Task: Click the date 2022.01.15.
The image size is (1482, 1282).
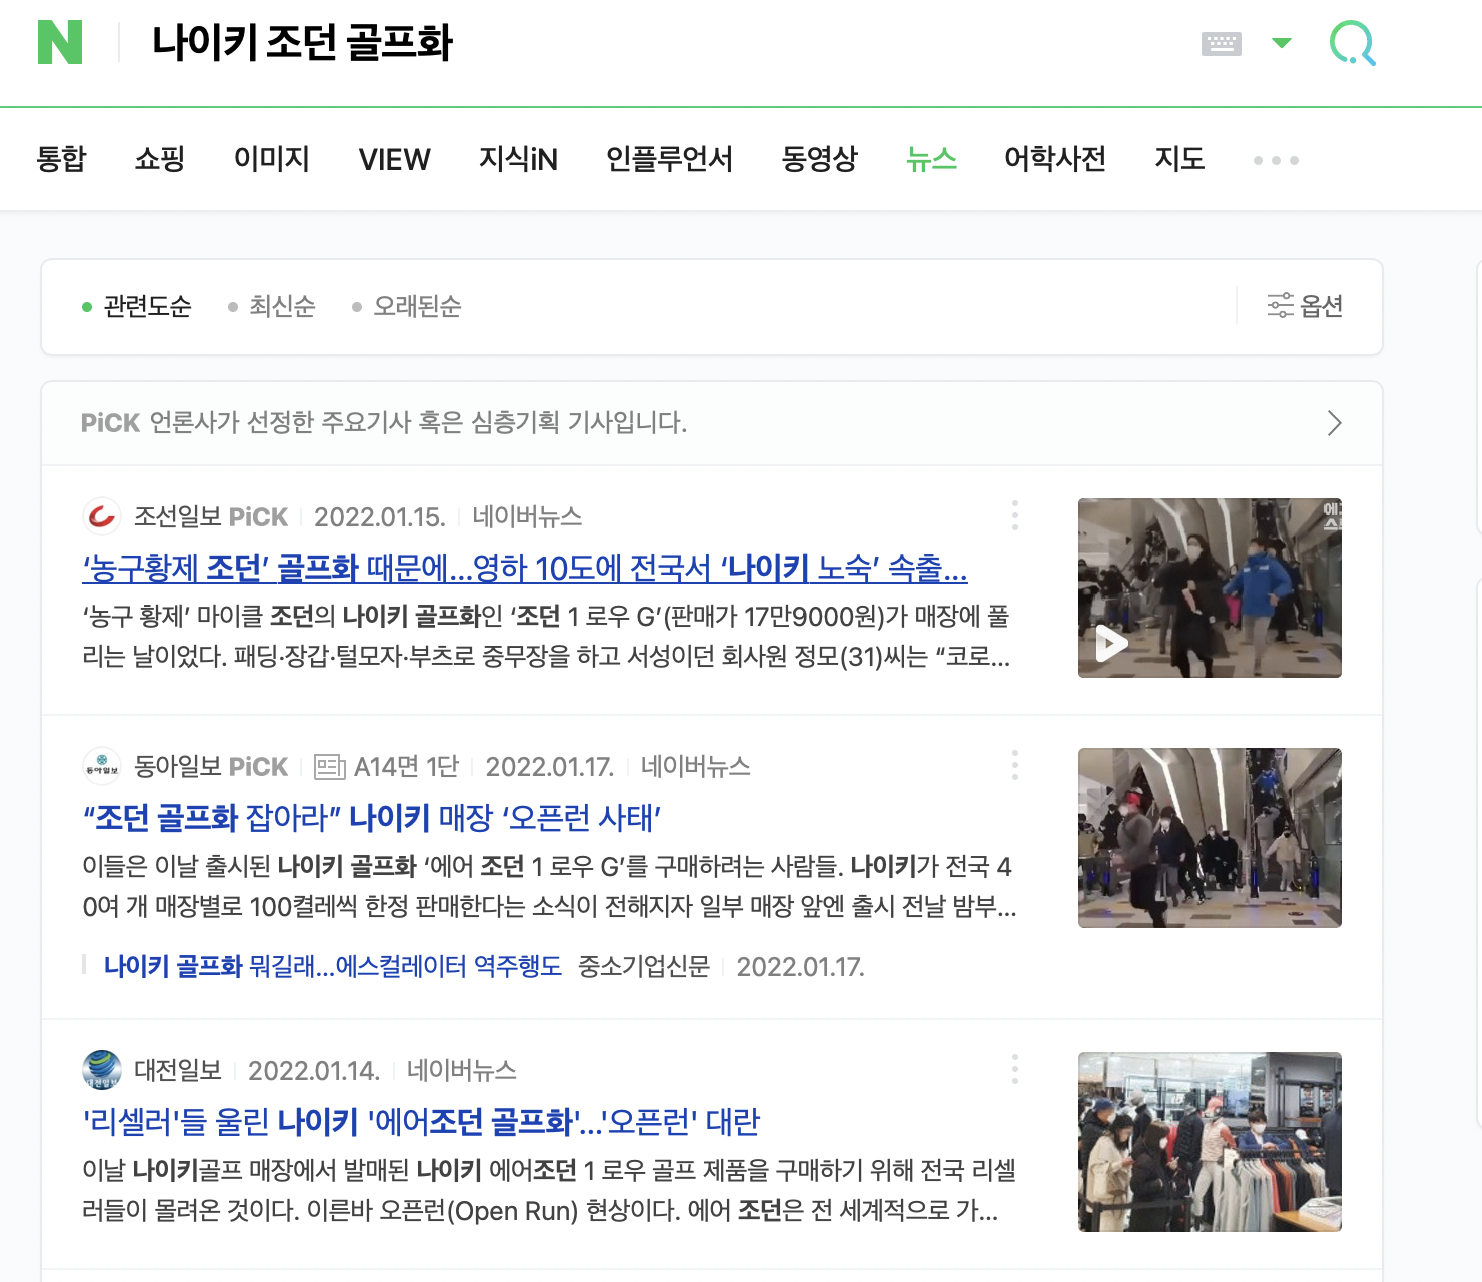Action: click(379, 516)
